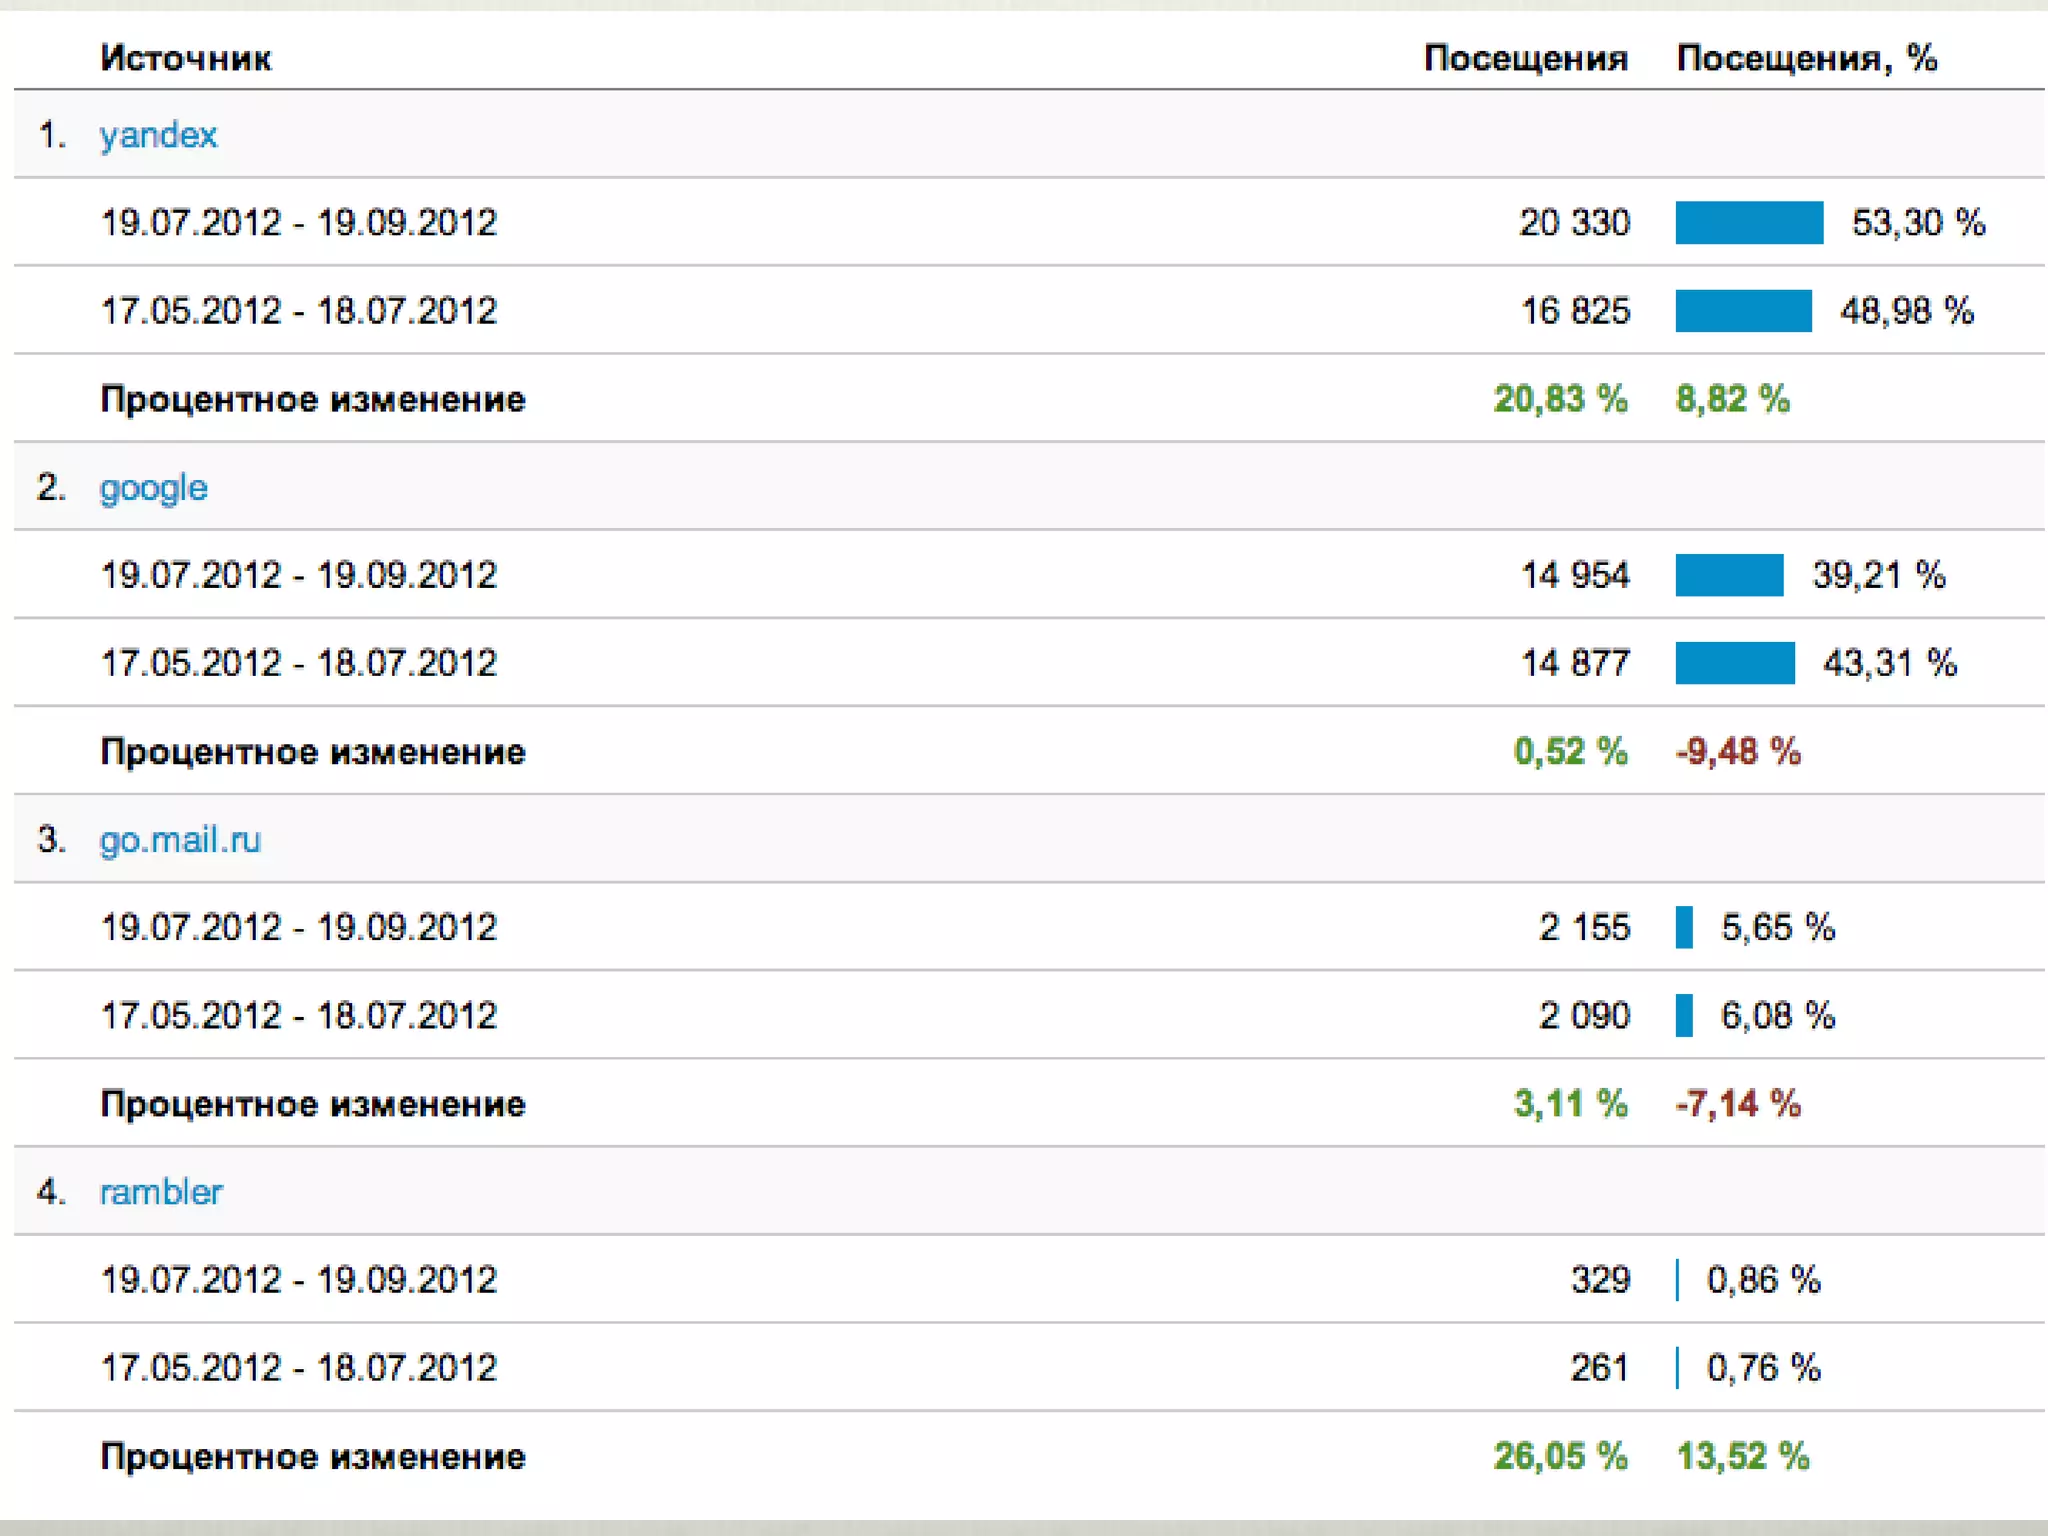Click rambler percent change 26,05 %
Image resolution: width=2048 pixels, height=1536 pixels.
pyautogui.click(x=1560, y=1456)
